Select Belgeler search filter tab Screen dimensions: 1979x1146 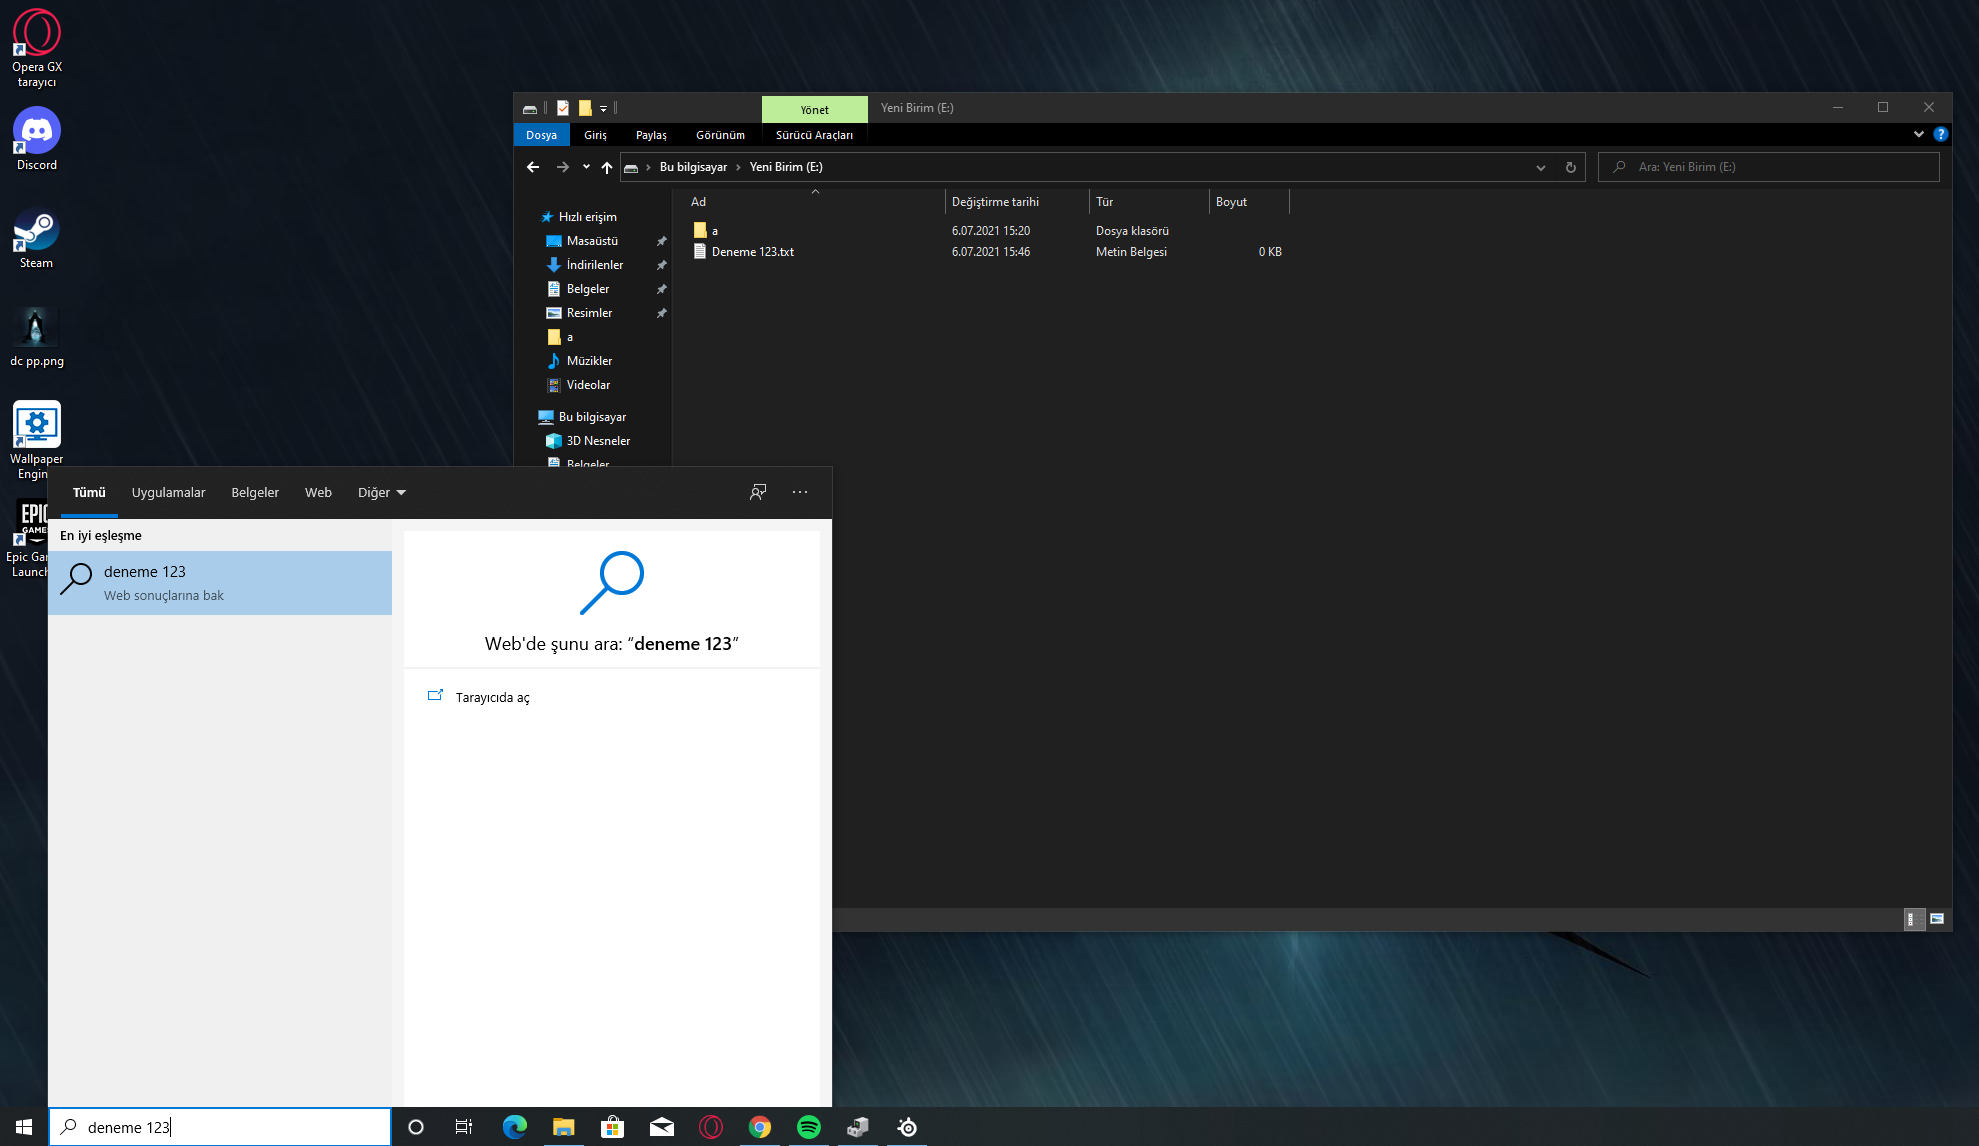pyautogui.click(x=255, y=492)
